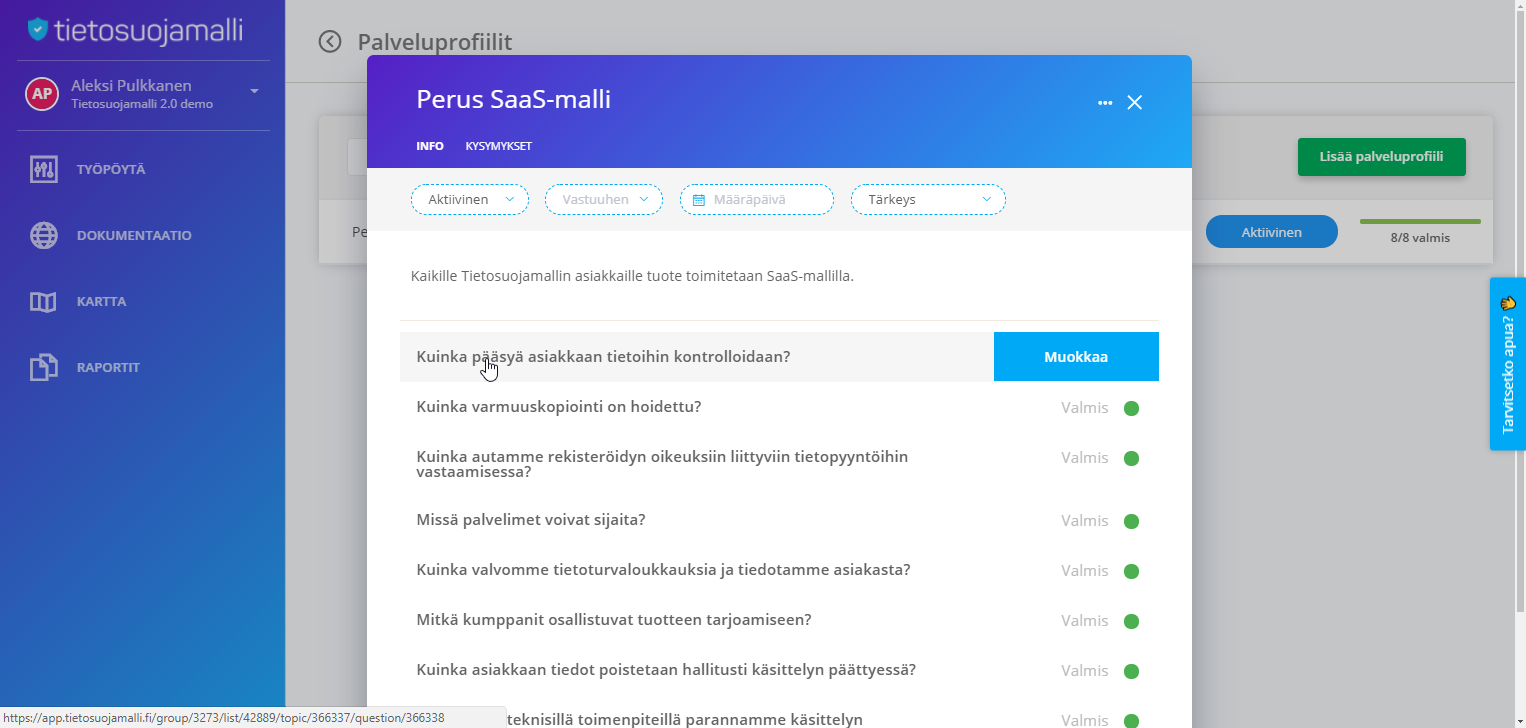1526x728 pixels.
Task: Close the Perus SaaS-malli dialog
Action: point(1134,102)
